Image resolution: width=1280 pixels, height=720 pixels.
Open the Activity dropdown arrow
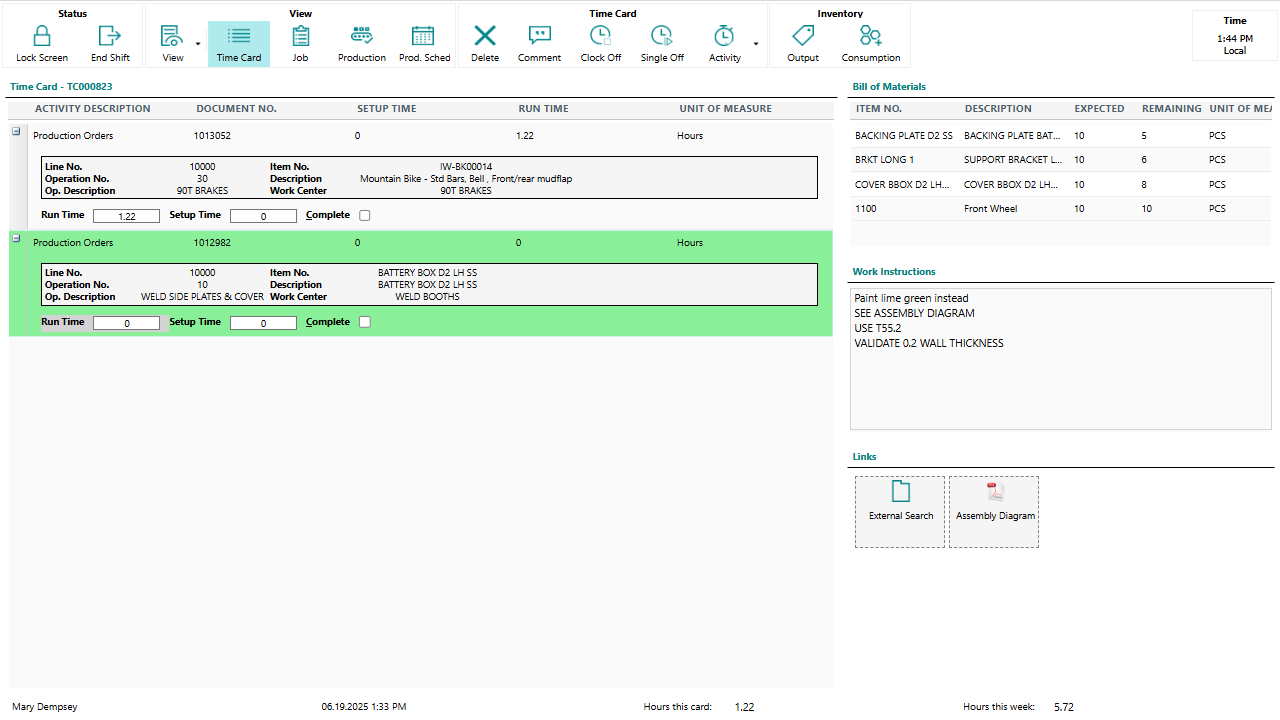755,45
